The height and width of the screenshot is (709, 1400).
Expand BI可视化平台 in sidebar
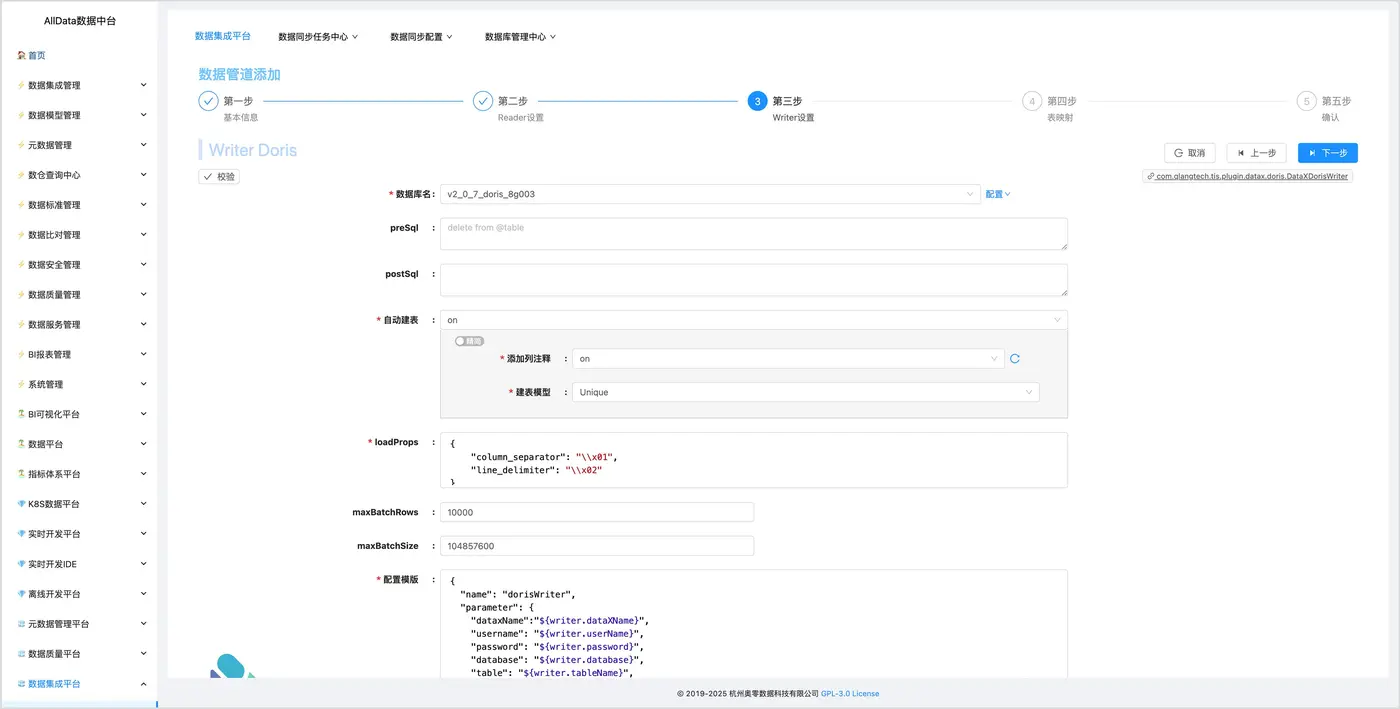pyautogui.click(x=80, y=414)
